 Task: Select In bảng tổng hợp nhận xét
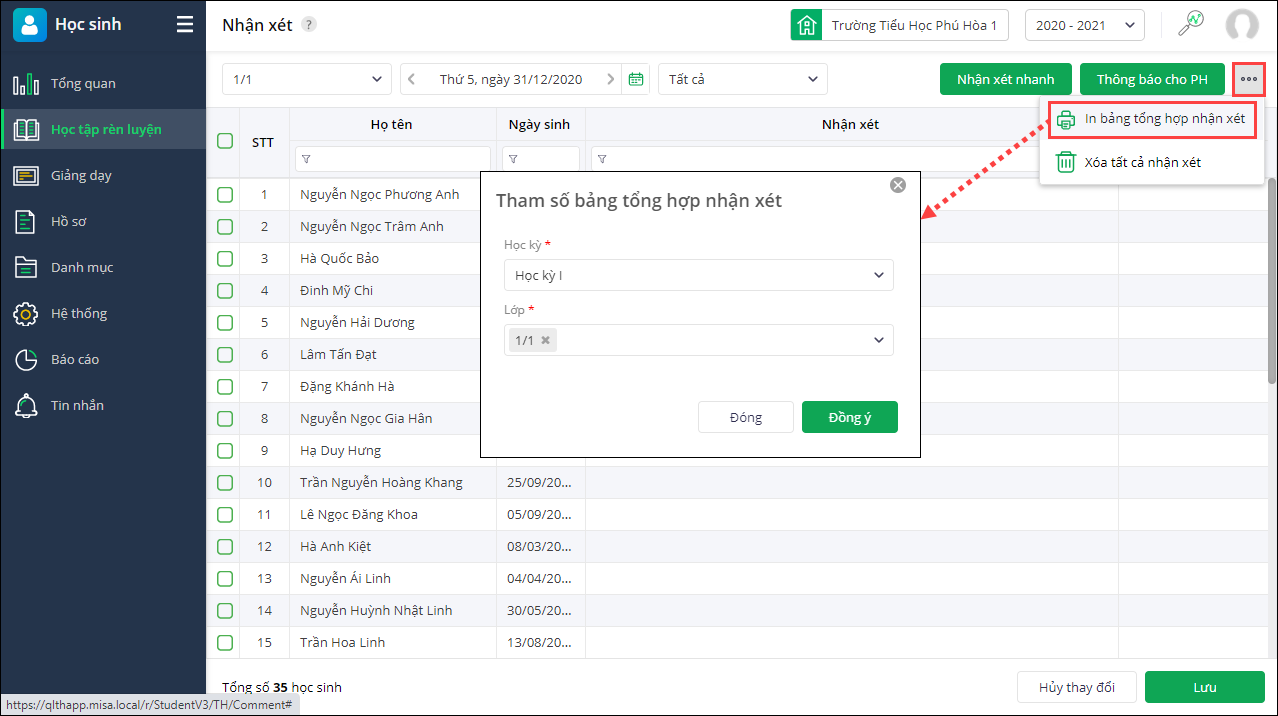1152,119
